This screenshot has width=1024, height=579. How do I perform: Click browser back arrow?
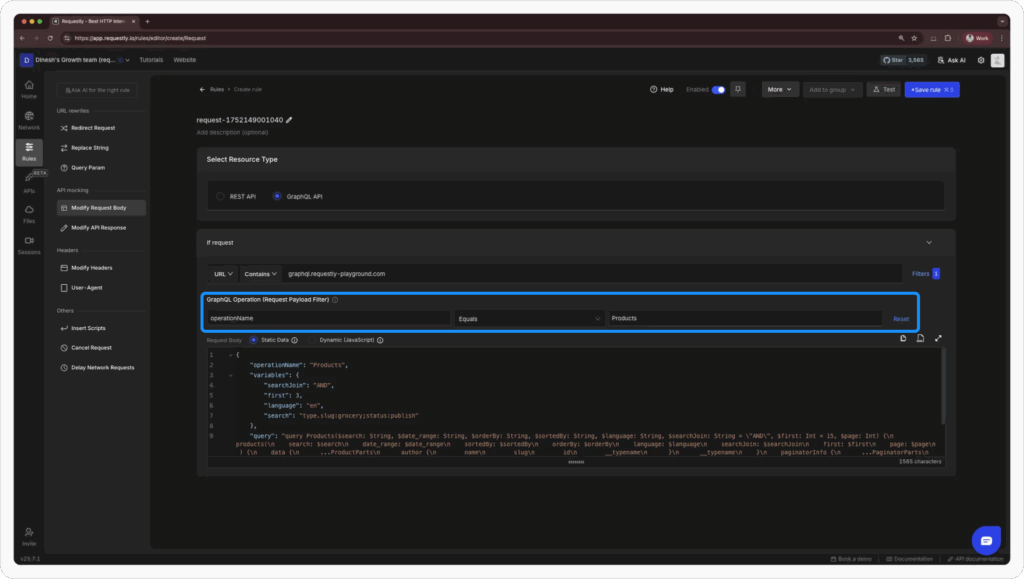pos(22,38)
